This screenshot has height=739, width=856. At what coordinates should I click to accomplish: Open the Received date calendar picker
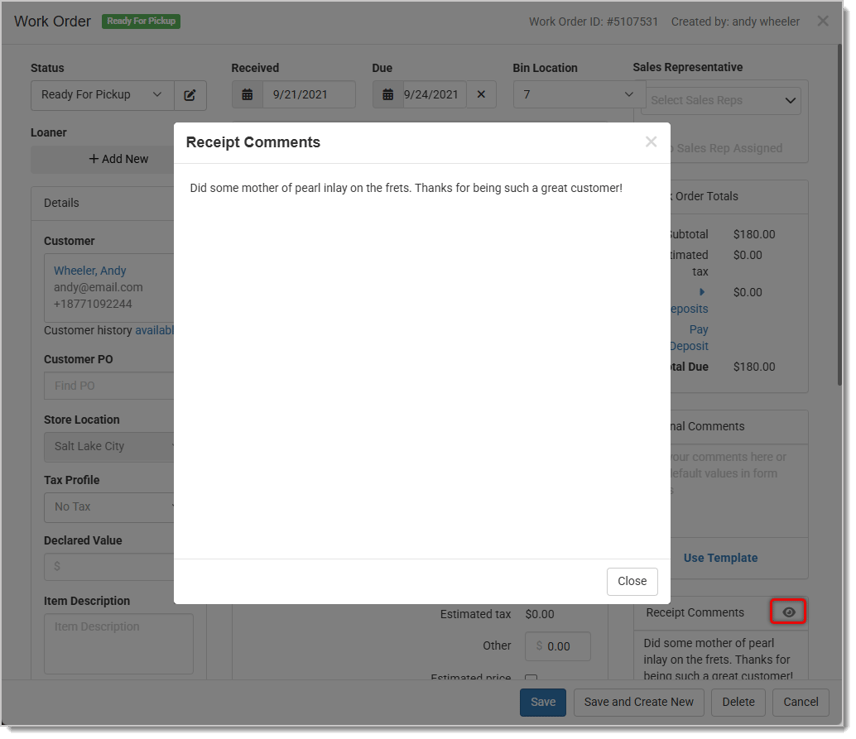pos(248,94)
